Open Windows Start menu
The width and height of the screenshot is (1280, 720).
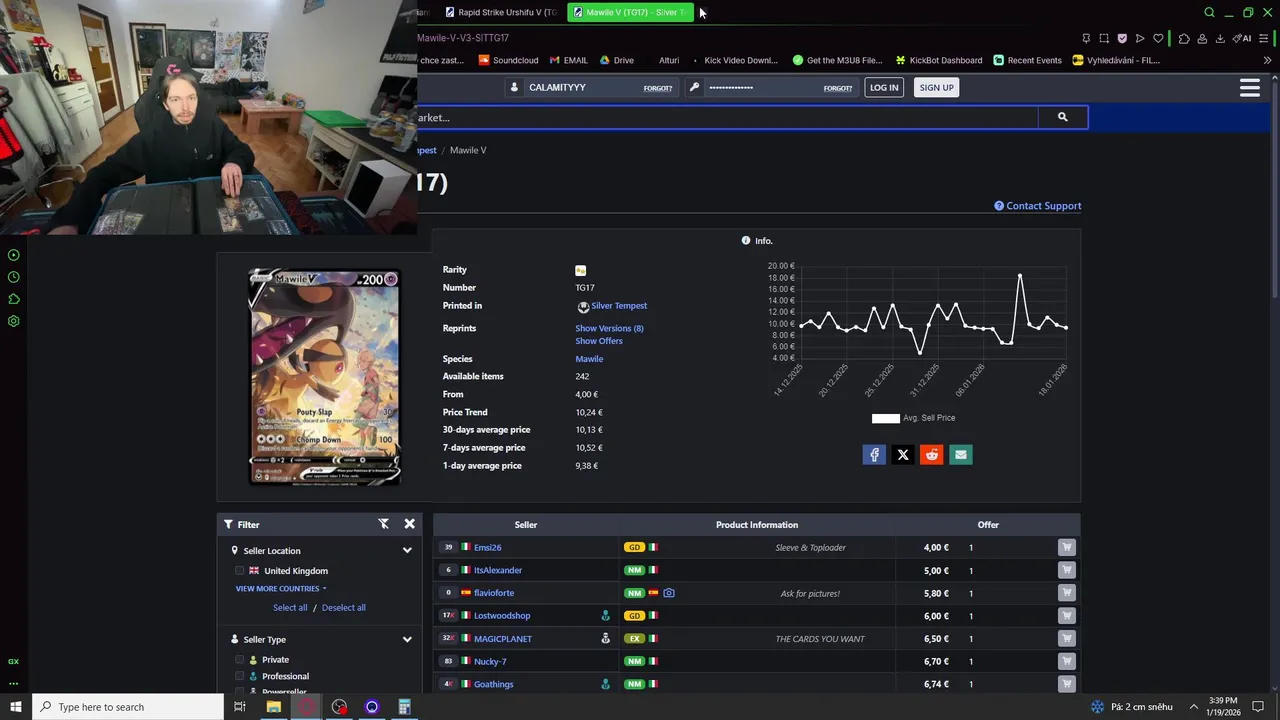(x=15, y=707)
